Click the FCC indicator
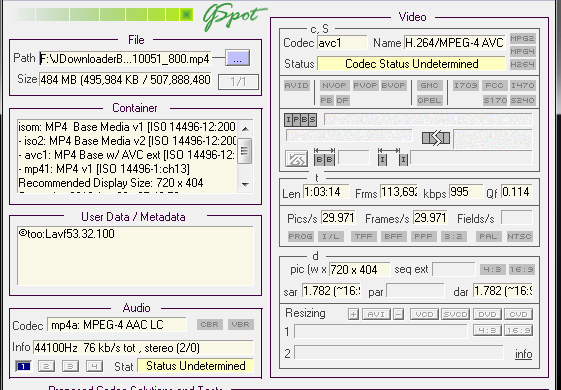The height and width of the screenshot is (390, 561). (494, 86)
